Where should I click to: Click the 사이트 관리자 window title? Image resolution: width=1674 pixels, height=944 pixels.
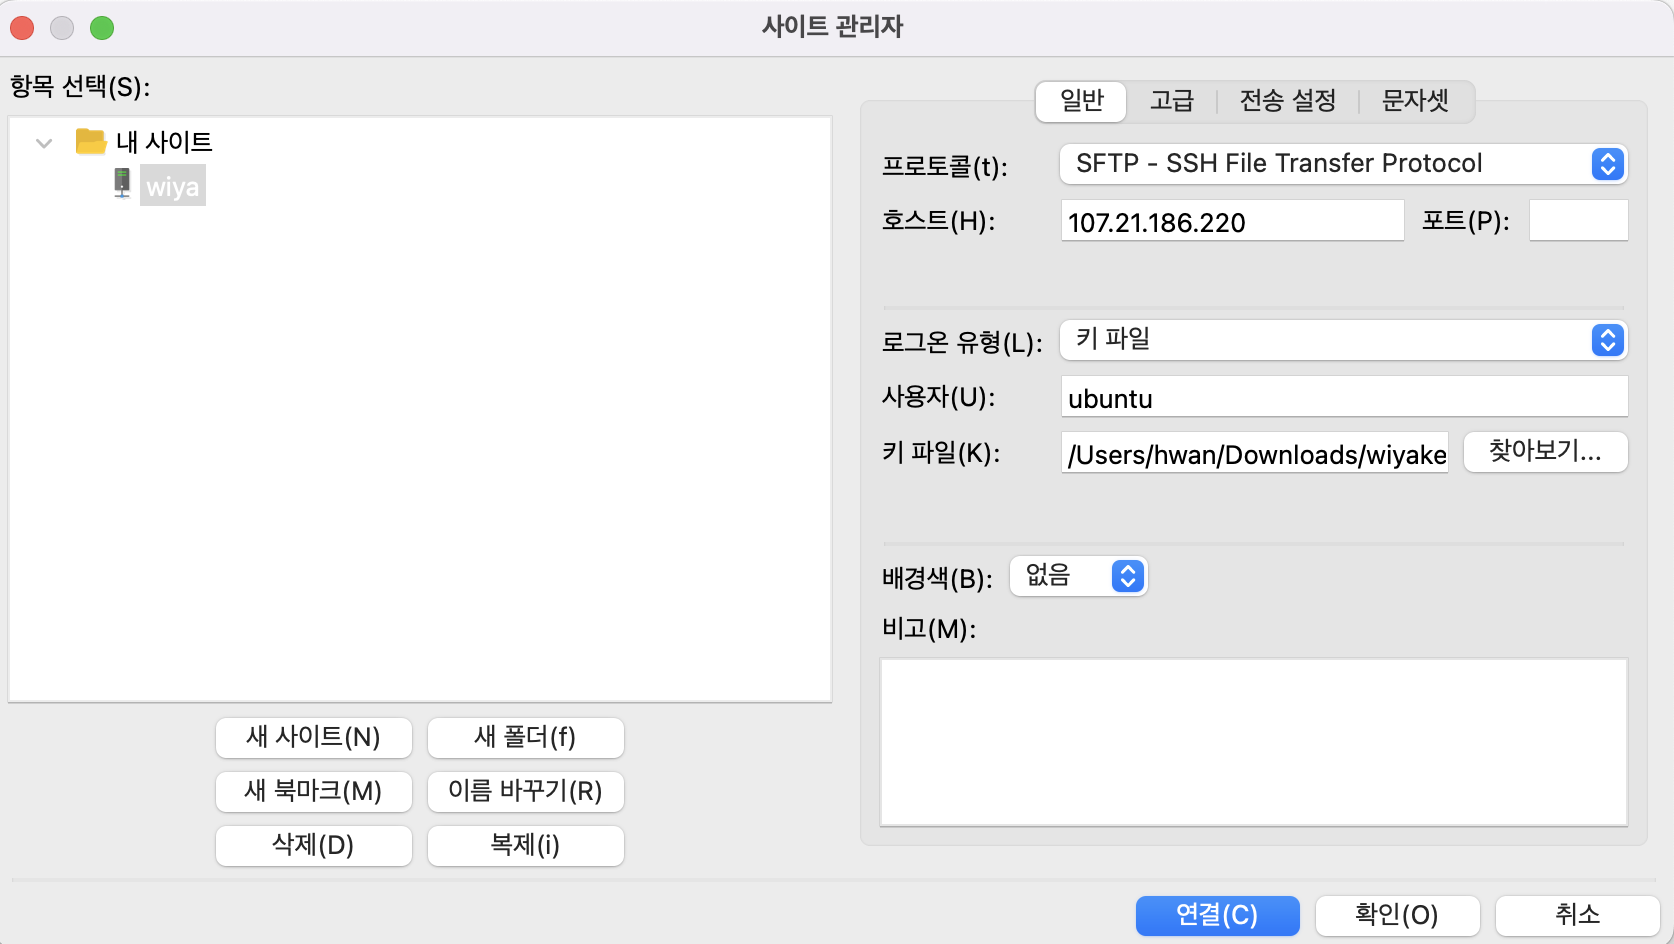point(832,27)
